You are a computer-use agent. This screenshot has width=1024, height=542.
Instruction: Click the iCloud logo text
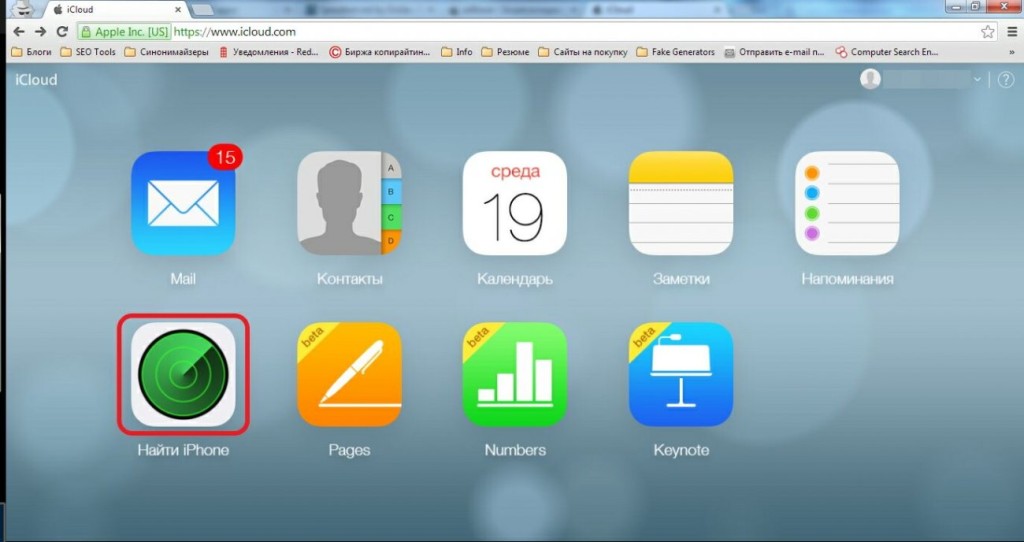[36, 80]
